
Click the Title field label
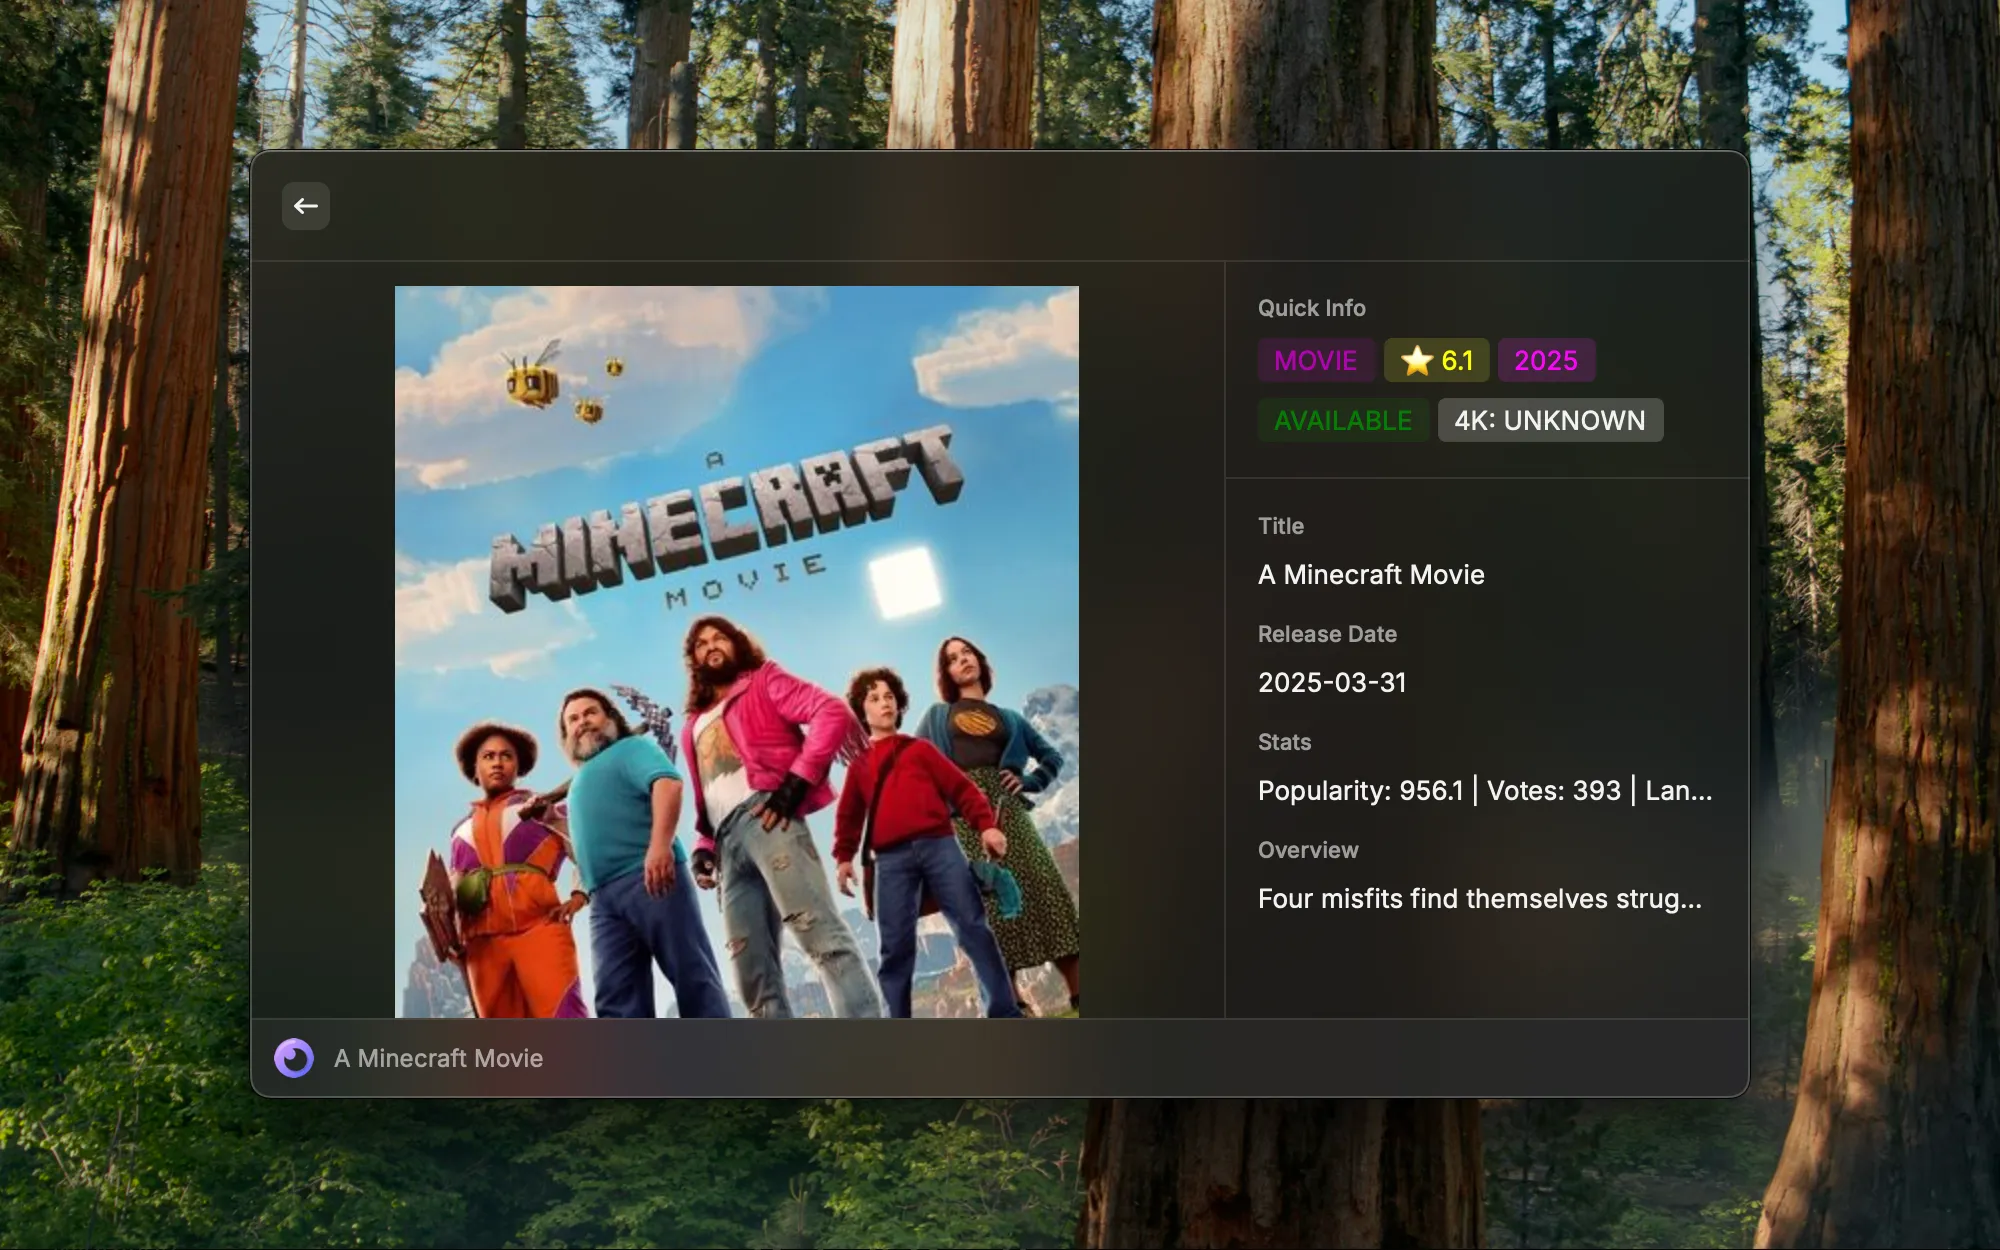(1281, 526)
